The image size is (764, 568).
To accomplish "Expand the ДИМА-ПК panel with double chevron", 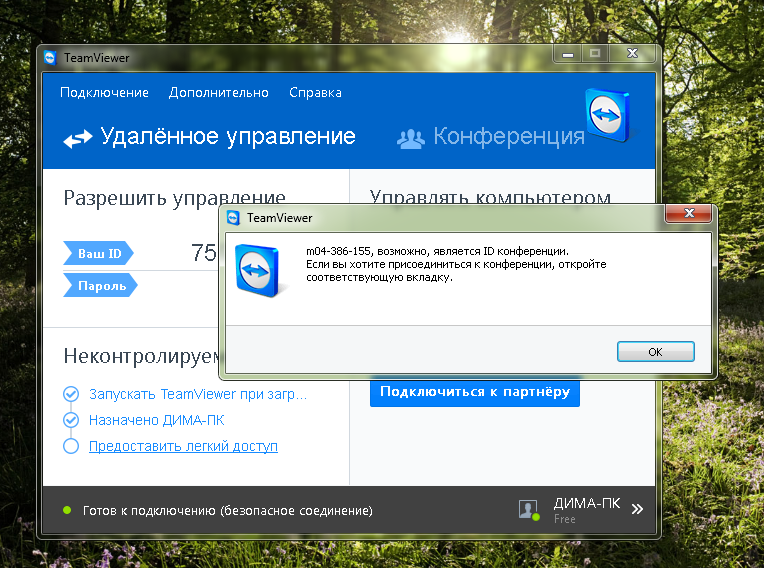I will click(x=637, y=509).
